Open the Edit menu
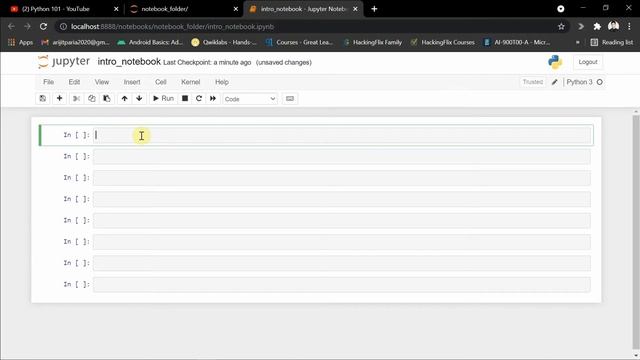Screen dimensions: 640x360 [74, 82]
